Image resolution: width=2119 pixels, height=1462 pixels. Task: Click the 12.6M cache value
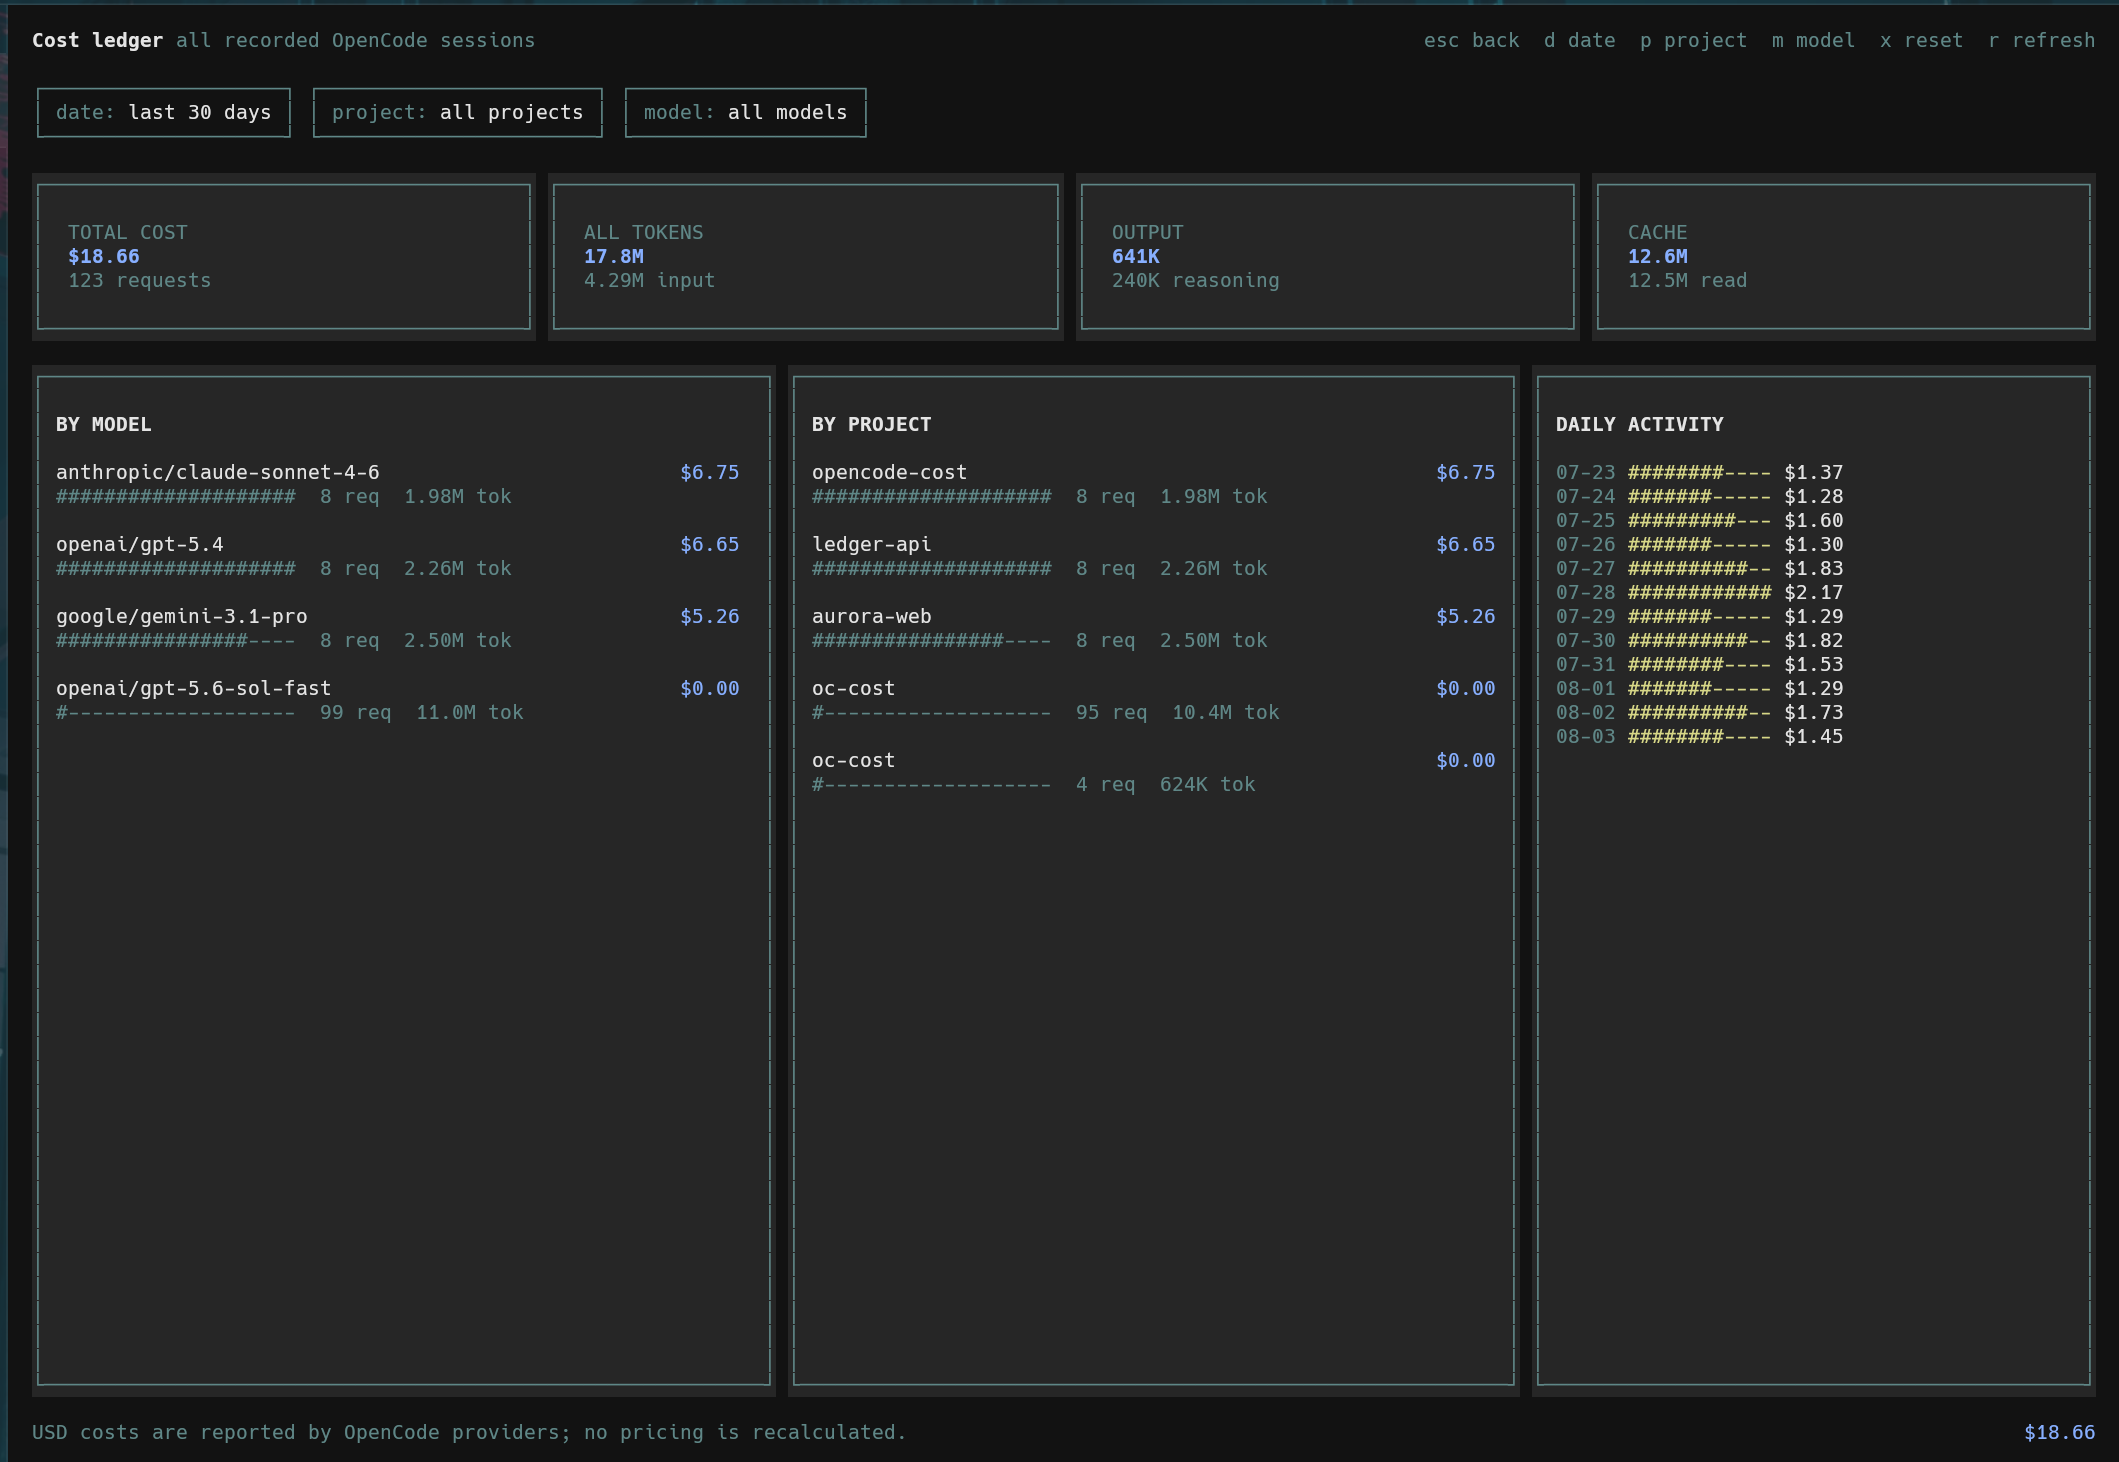tap(1658, 256)
